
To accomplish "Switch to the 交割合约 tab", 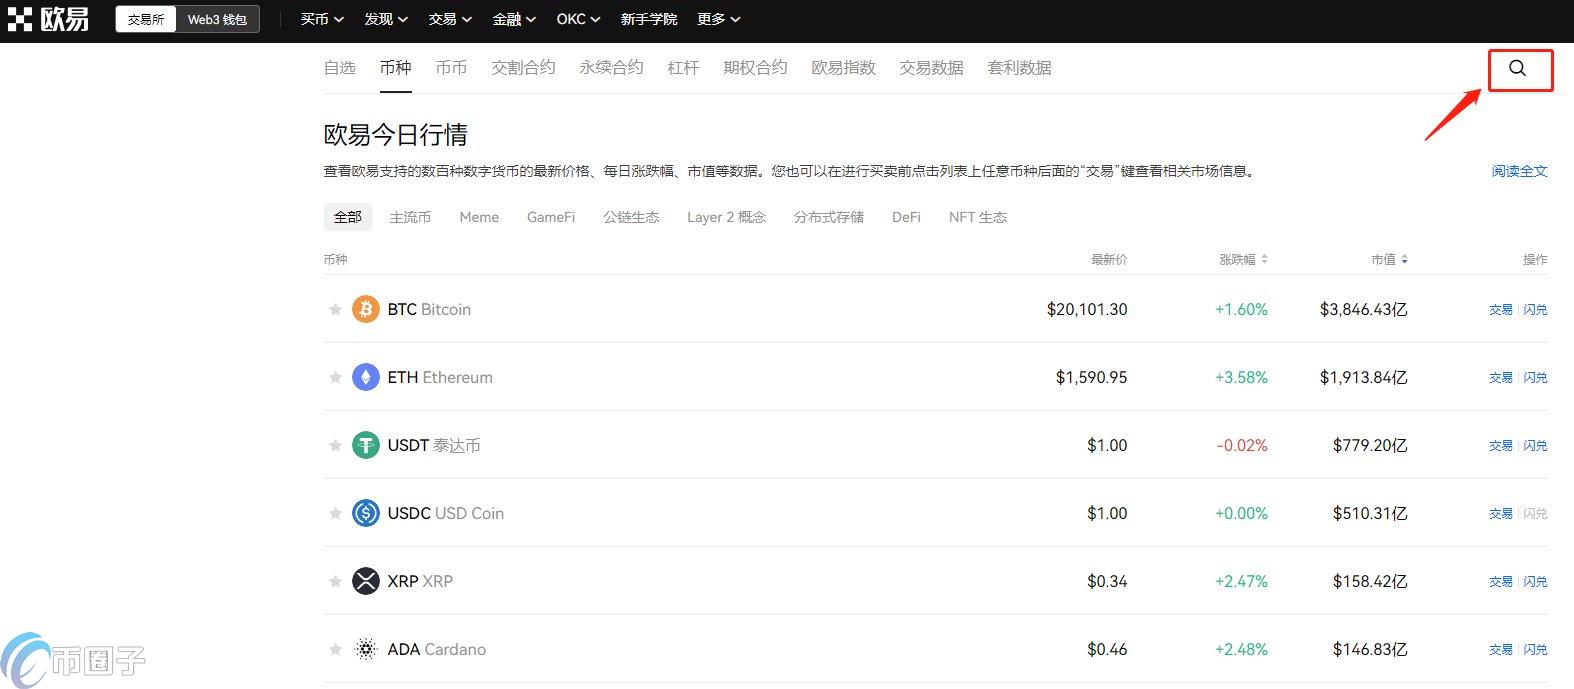I will [524, 67].
